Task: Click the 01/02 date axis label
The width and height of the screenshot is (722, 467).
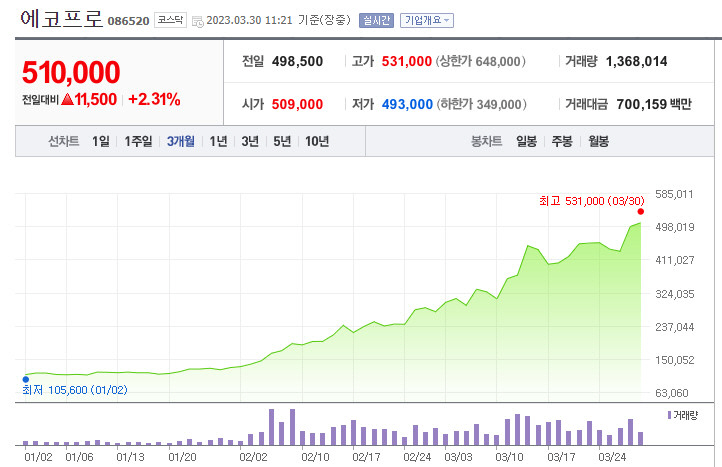Action: 38,457
